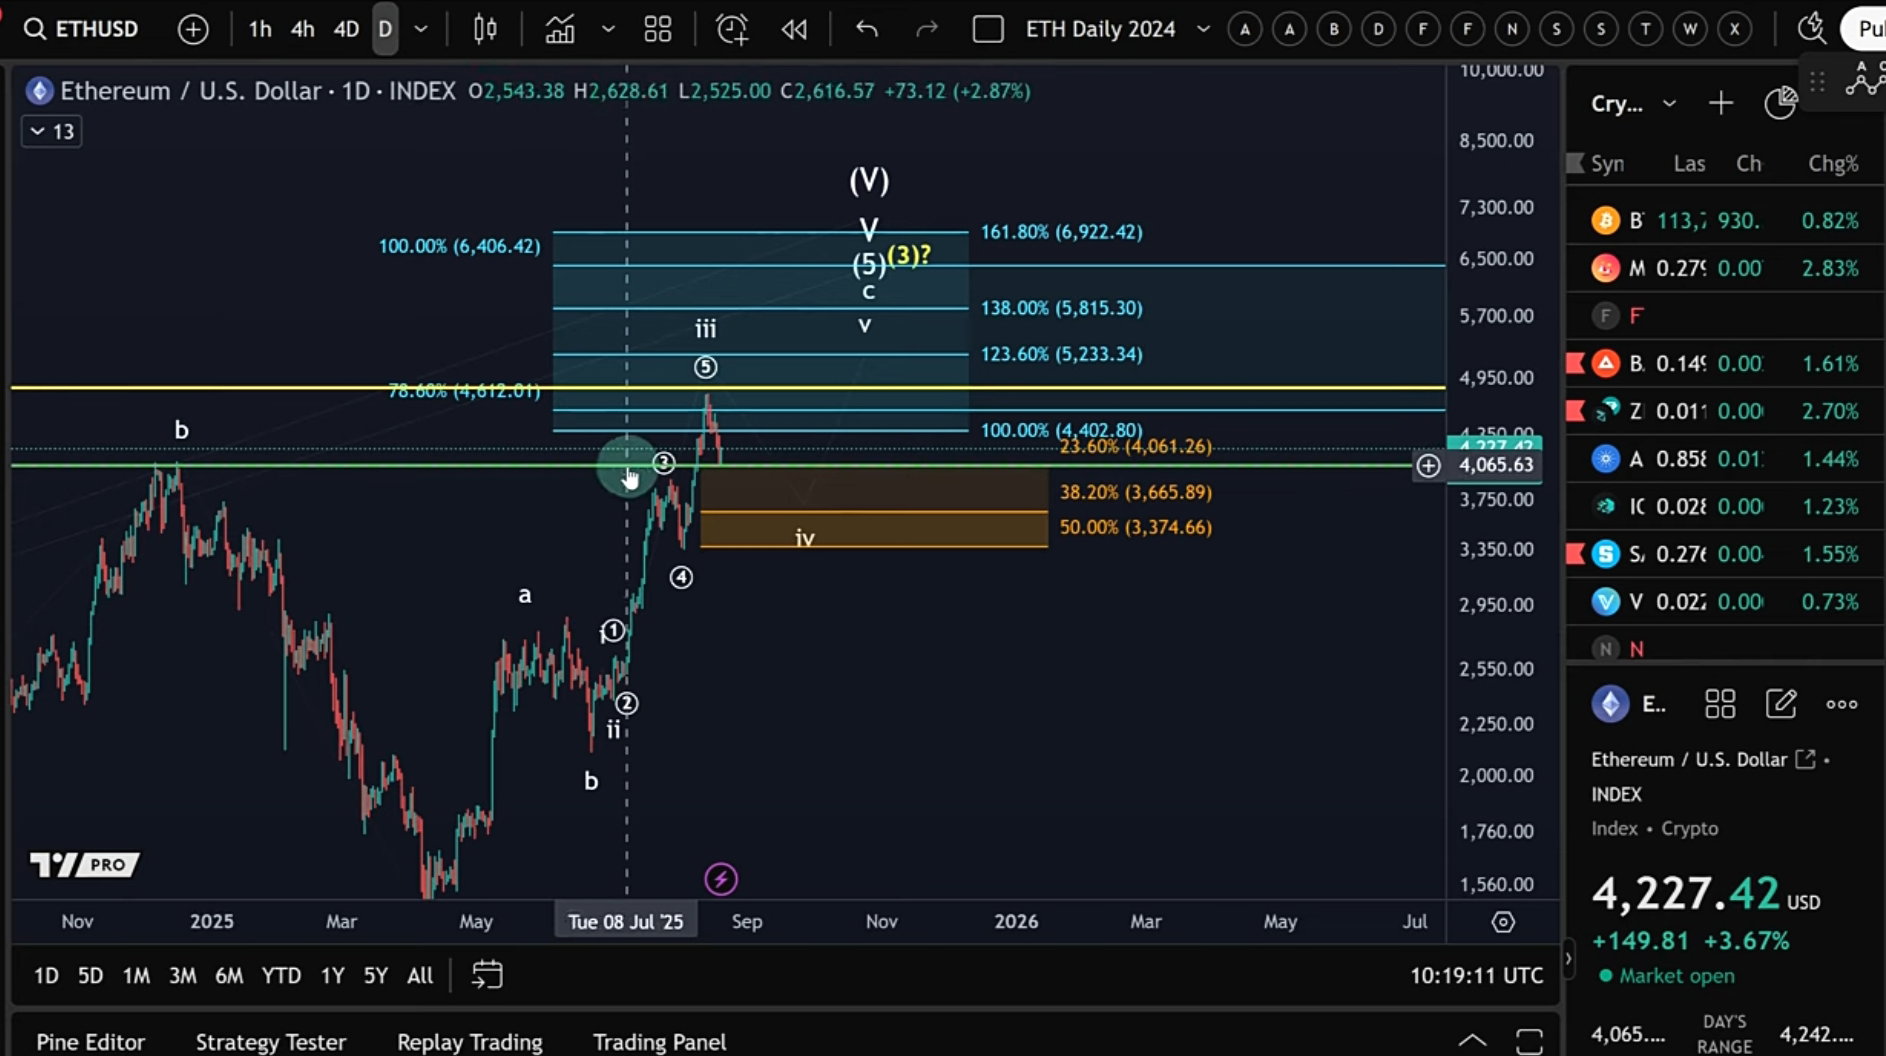Select the Bitcoin row in watchlist
Screen dimensions: 1886x1056
(1725, 220)
